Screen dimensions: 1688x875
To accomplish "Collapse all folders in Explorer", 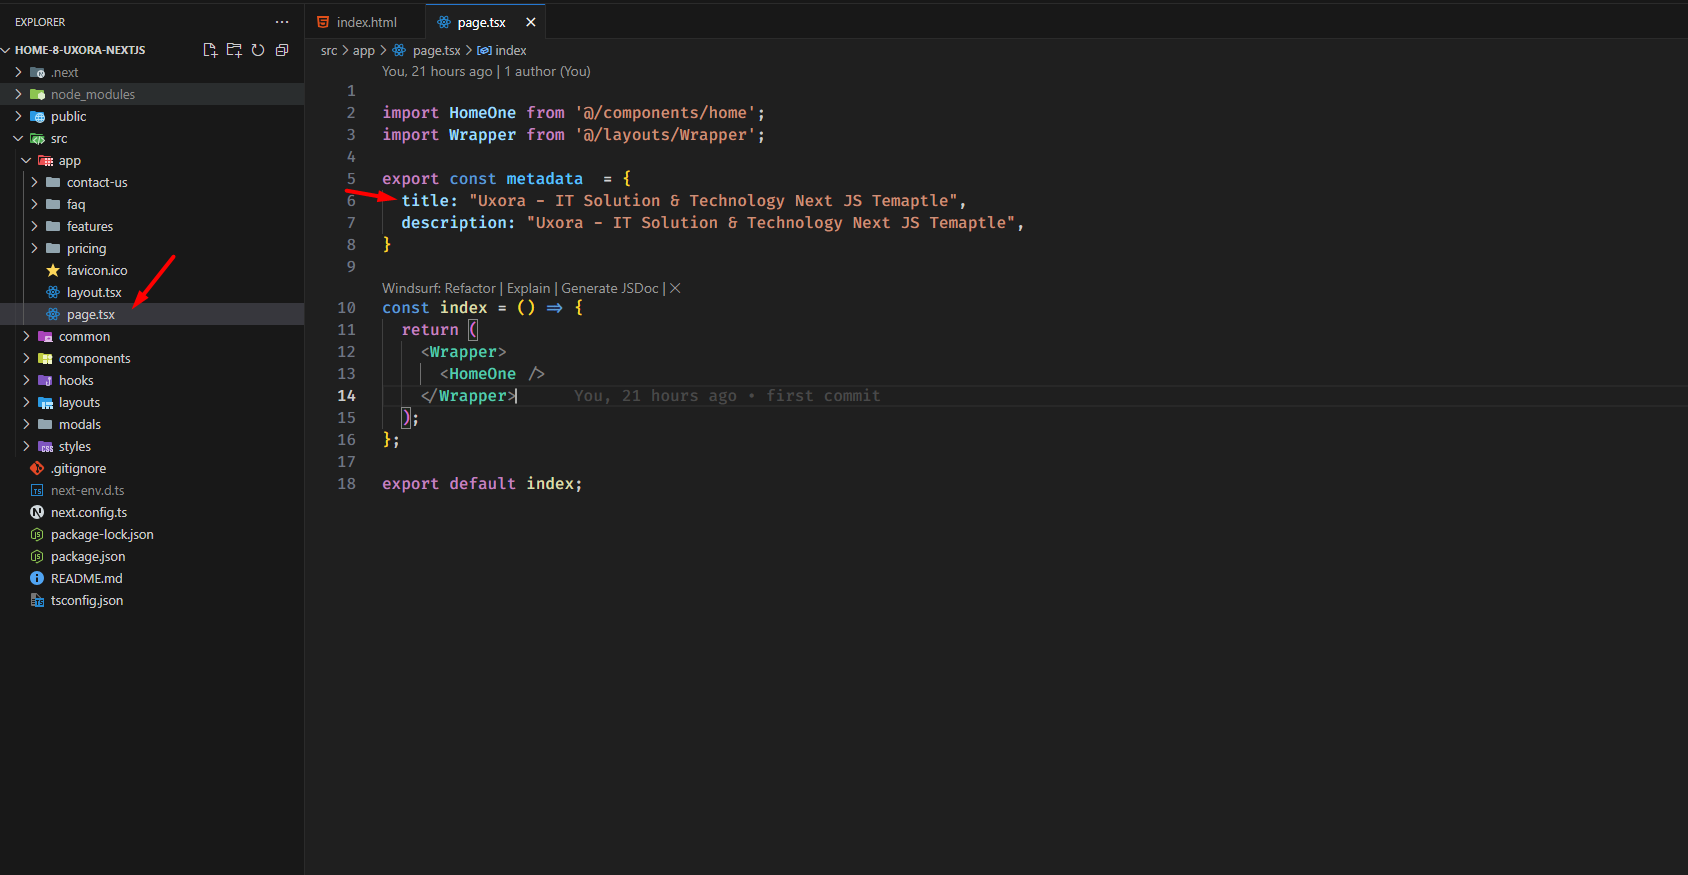I will (282, 50).
